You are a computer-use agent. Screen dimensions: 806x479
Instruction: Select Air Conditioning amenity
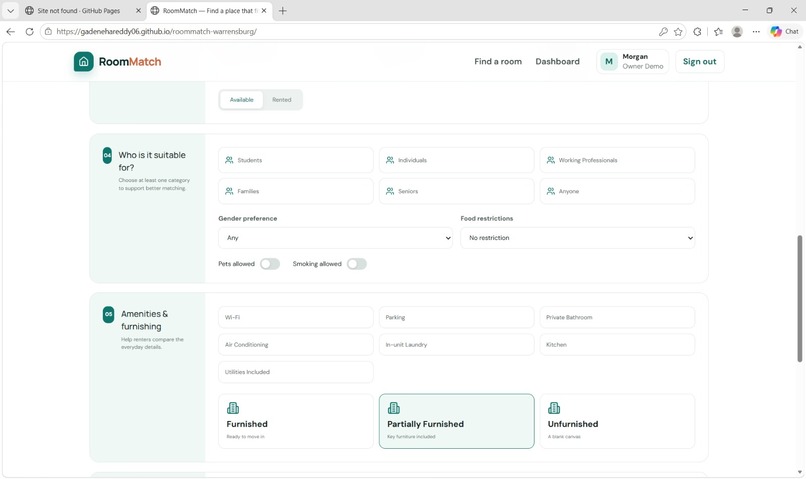[296, 345]
